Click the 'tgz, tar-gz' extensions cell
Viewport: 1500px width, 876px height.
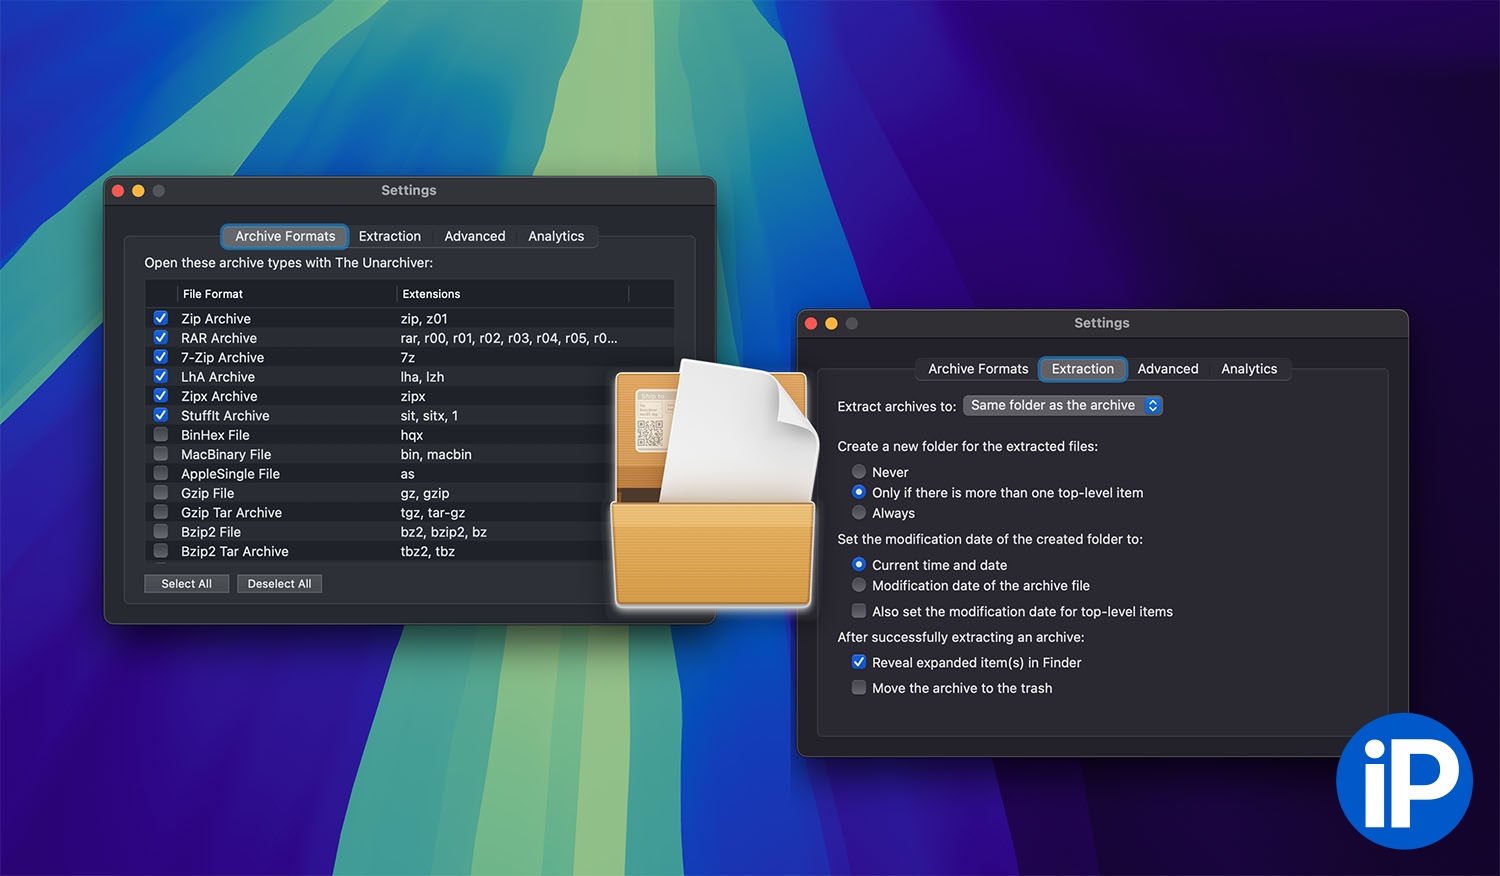433,513
